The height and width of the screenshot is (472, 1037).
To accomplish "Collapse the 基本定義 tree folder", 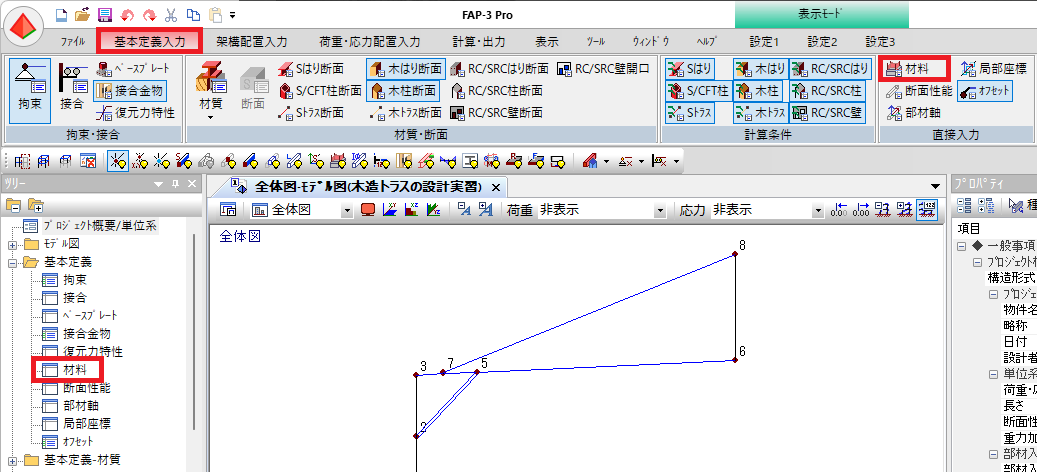I will (12, 262).
